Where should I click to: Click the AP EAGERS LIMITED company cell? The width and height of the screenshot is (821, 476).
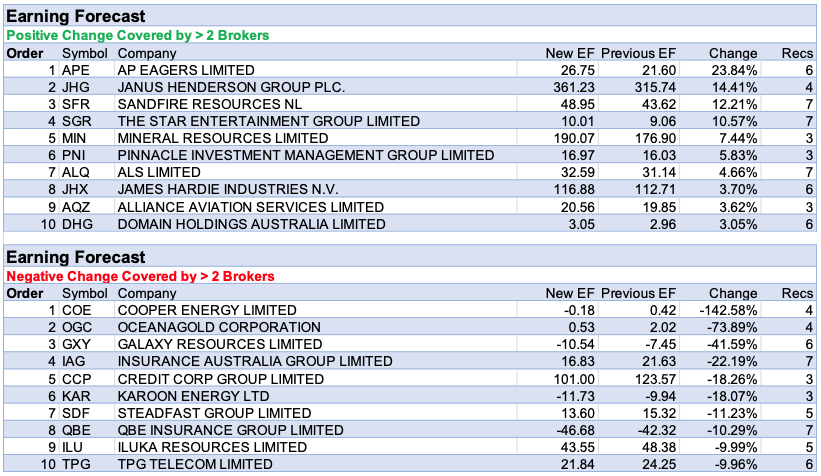pyautogui.click(x=186, y=71)
